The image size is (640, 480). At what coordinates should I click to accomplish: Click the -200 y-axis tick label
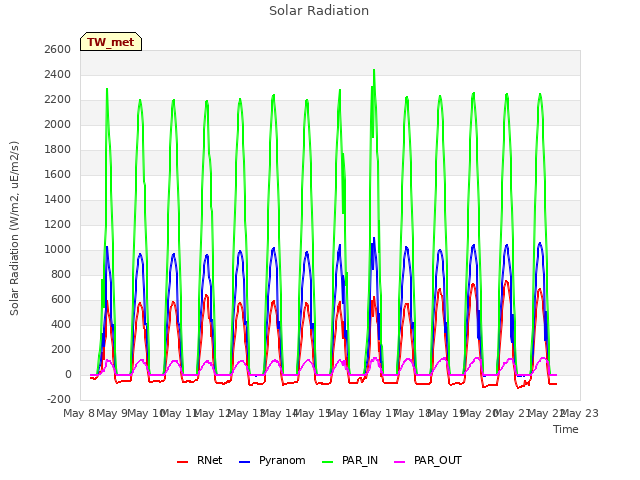click(x=59, y=399)
